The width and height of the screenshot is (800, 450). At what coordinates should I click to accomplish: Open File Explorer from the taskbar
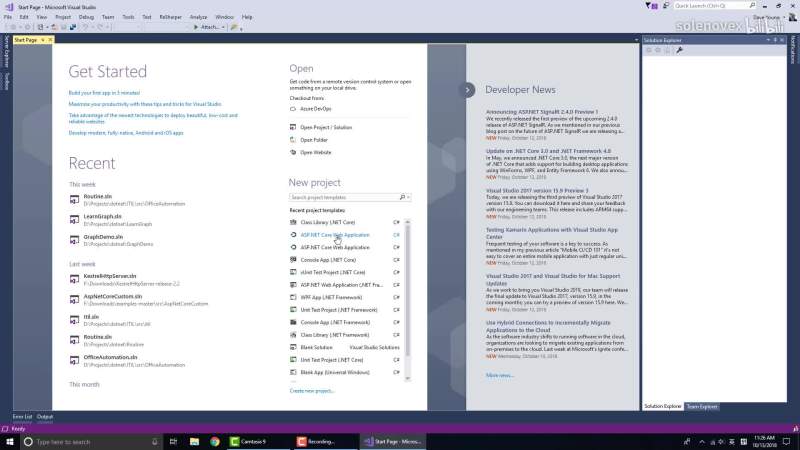coord(194,441)
